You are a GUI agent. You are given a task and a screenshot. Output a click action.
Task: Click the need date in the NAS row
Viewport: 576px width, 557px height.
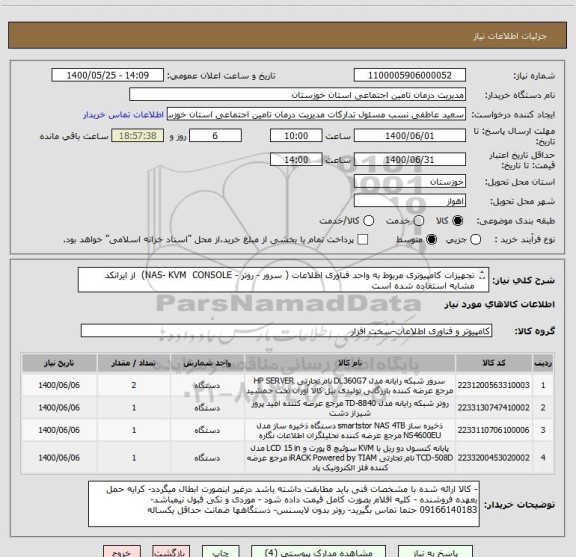click(59, 430)
